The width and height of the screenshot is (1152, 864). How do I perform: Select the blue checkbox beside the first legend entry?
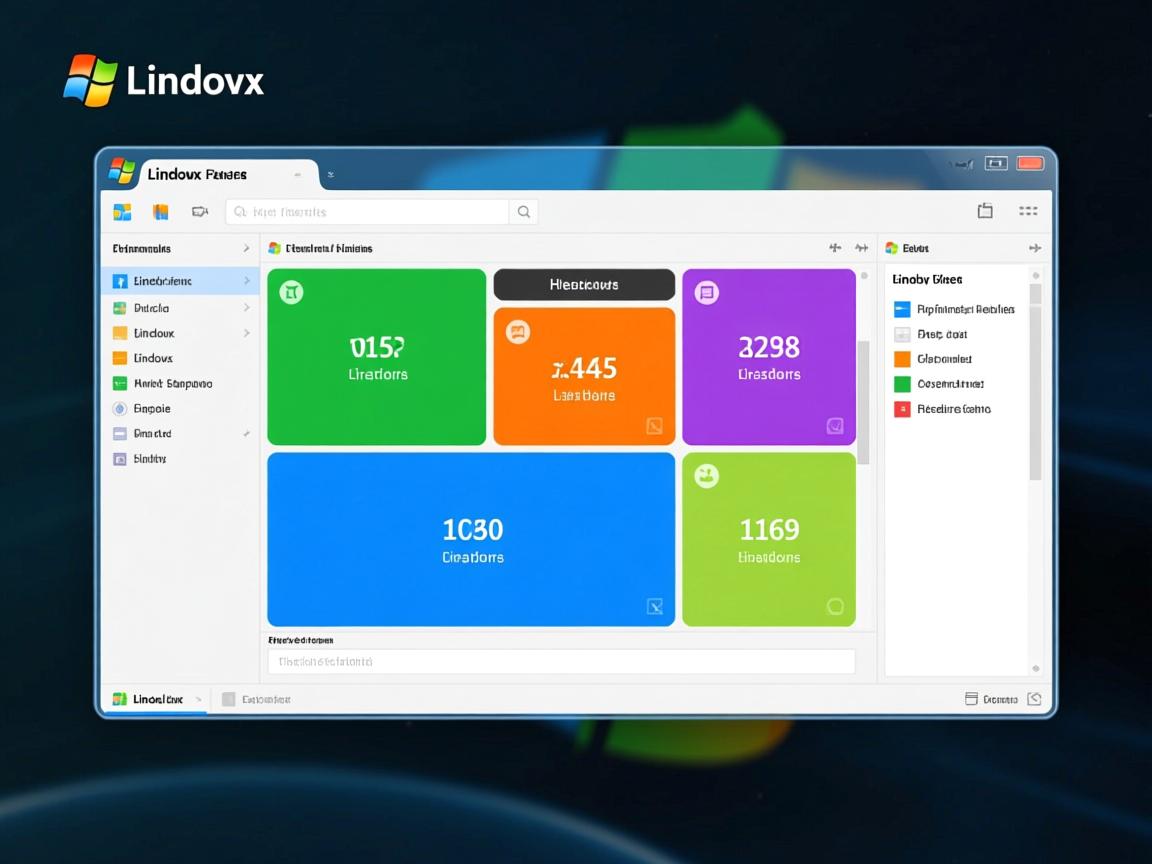900,309
